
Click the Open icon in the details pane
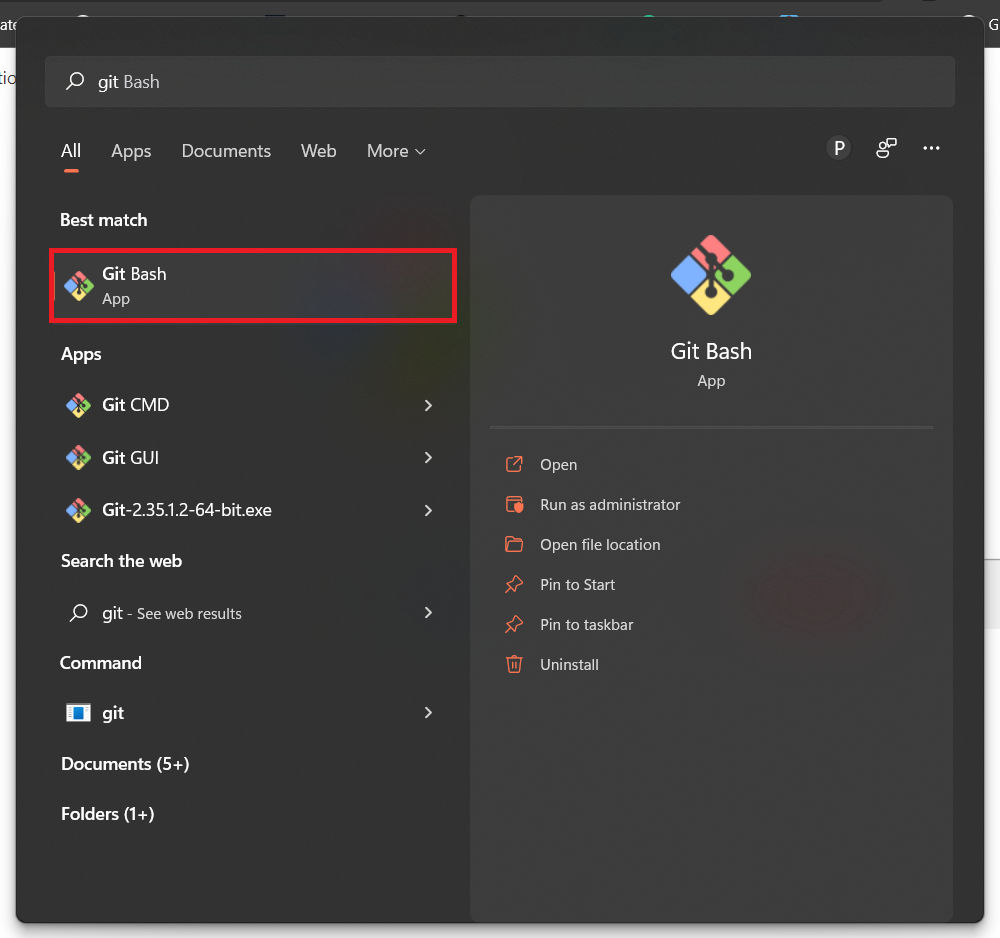[x=514, y=464]
